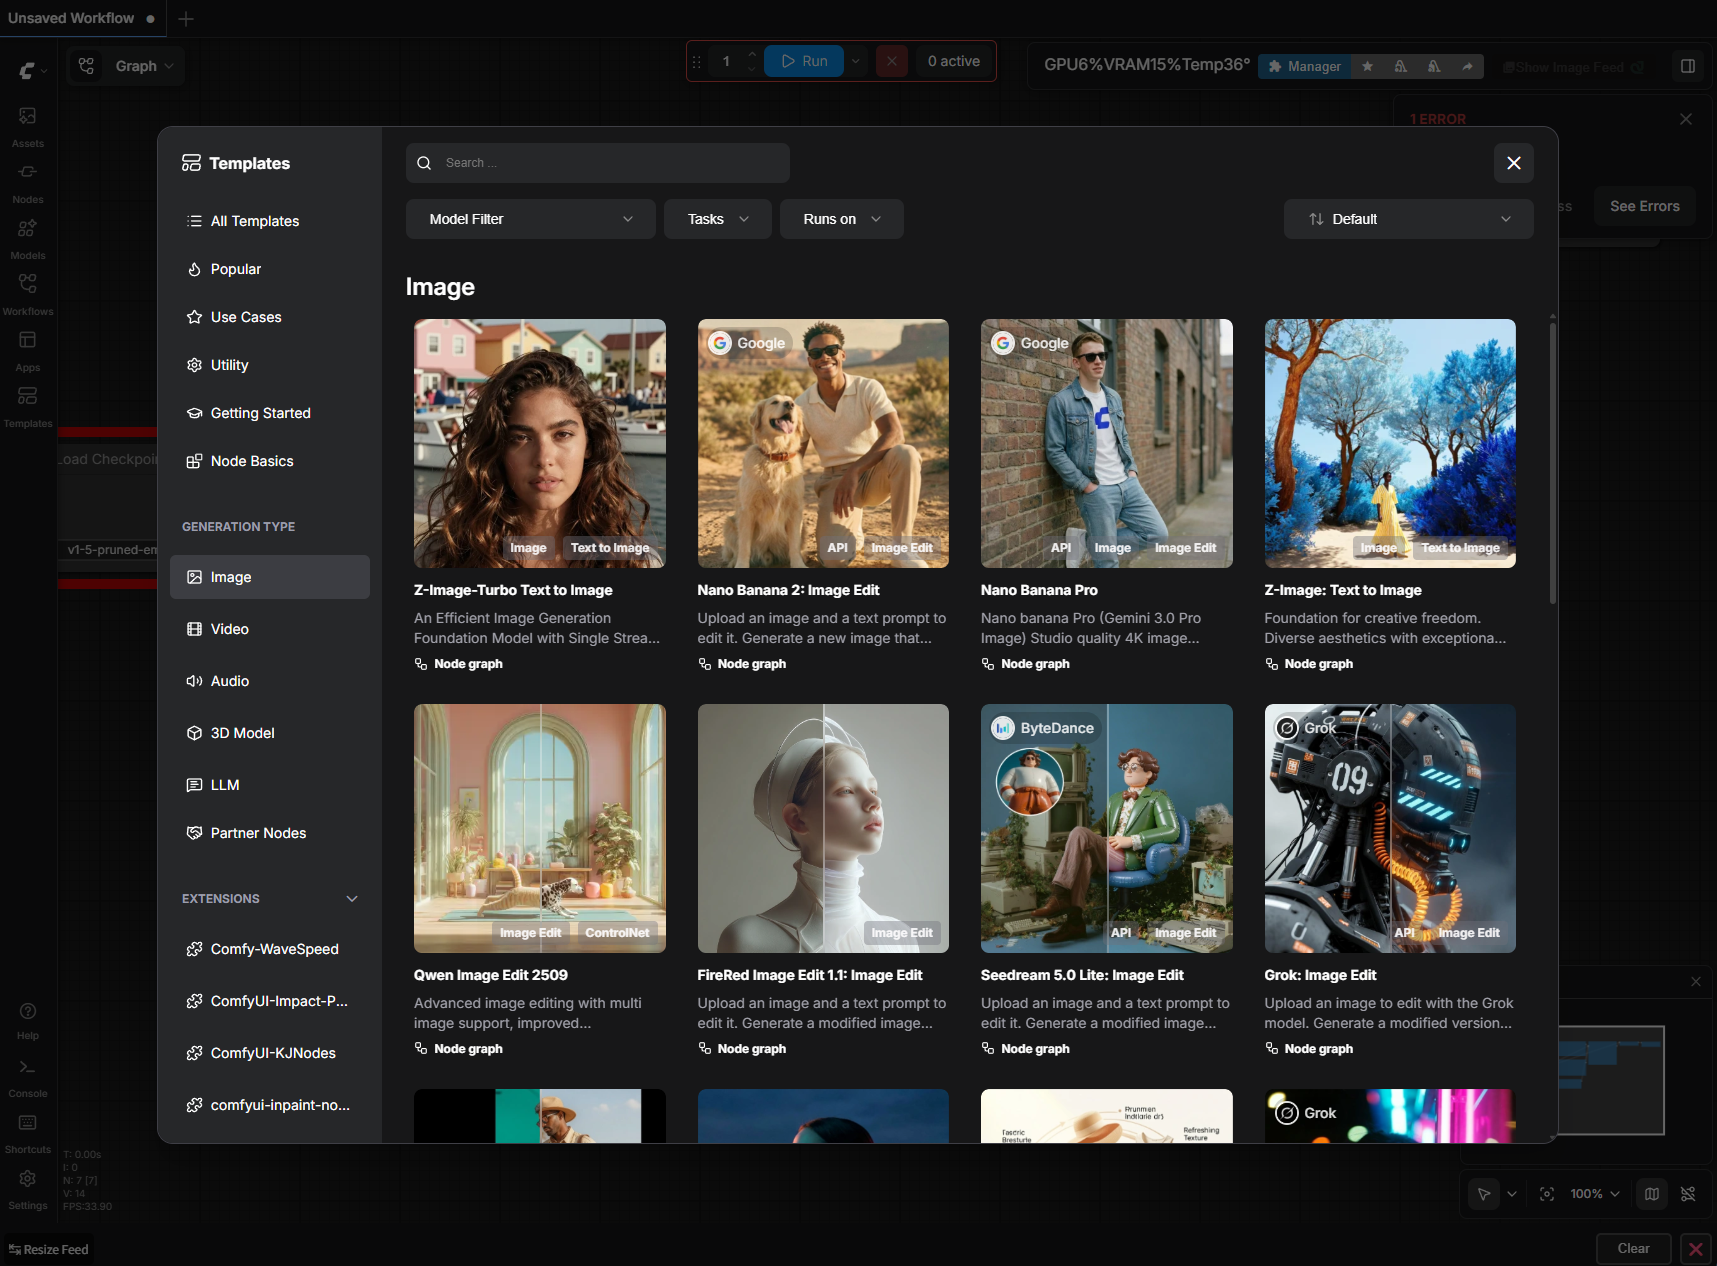Click the Help question mark icon
This screenshot has width=1717, height=1266.
(27, 1012)
